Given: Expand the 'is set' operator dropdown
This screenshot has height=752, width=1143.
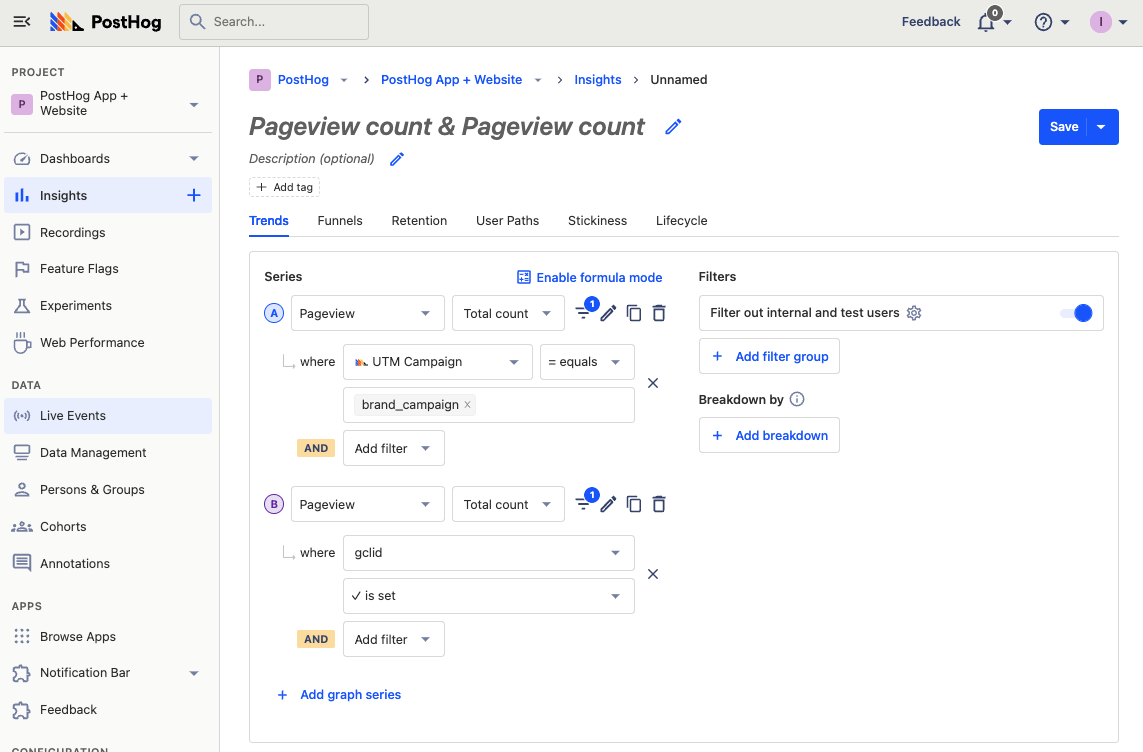Looking at the screenshot, I should click(x=488, y=596).
